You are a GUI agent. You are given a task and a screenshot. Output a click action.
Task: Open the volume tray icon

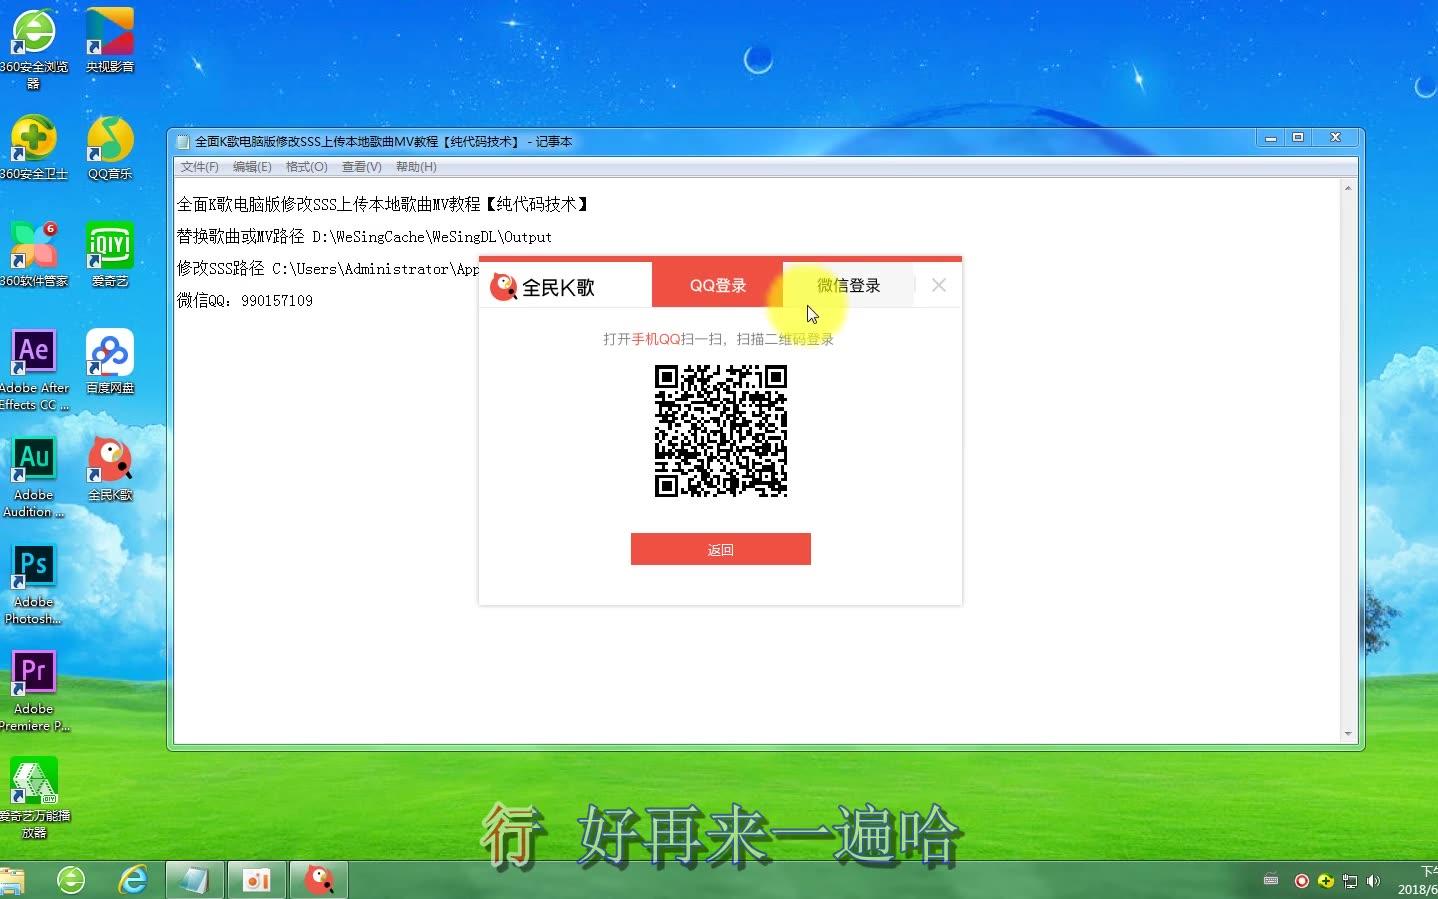[x=1373, y=881]
